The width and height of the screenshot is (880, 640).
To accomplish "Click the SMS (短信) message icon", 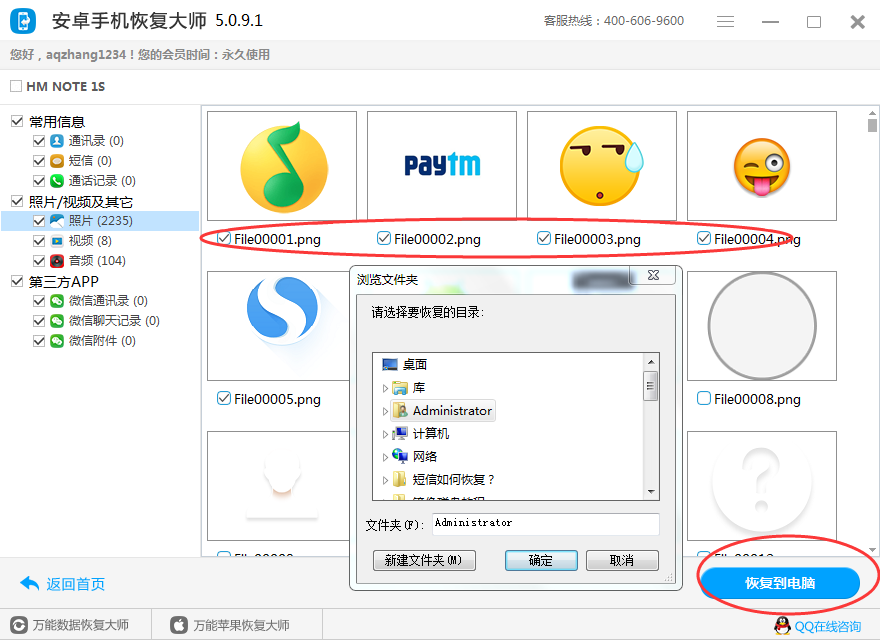I will click(x=57, y=161).
